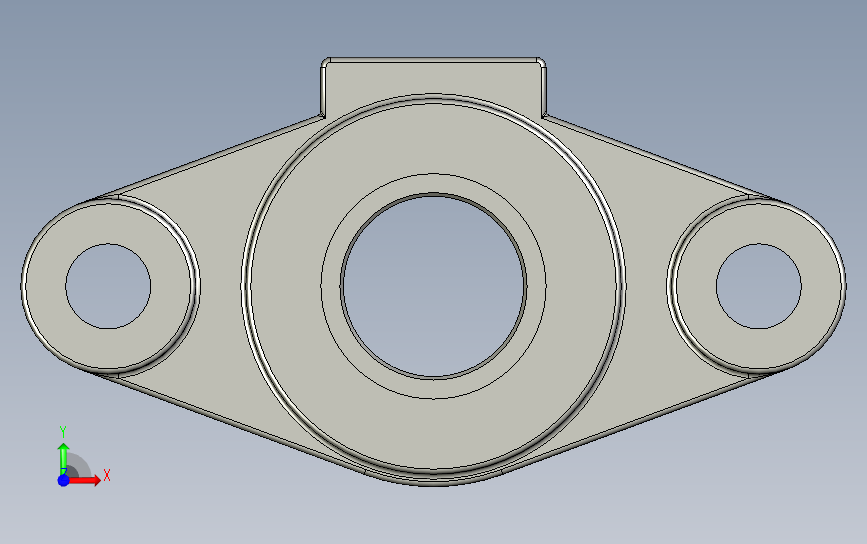Select the left mounting hole of the flange
Image resolution: width=867 pixels, height=544 pixels.
click(x=108, y=286)
